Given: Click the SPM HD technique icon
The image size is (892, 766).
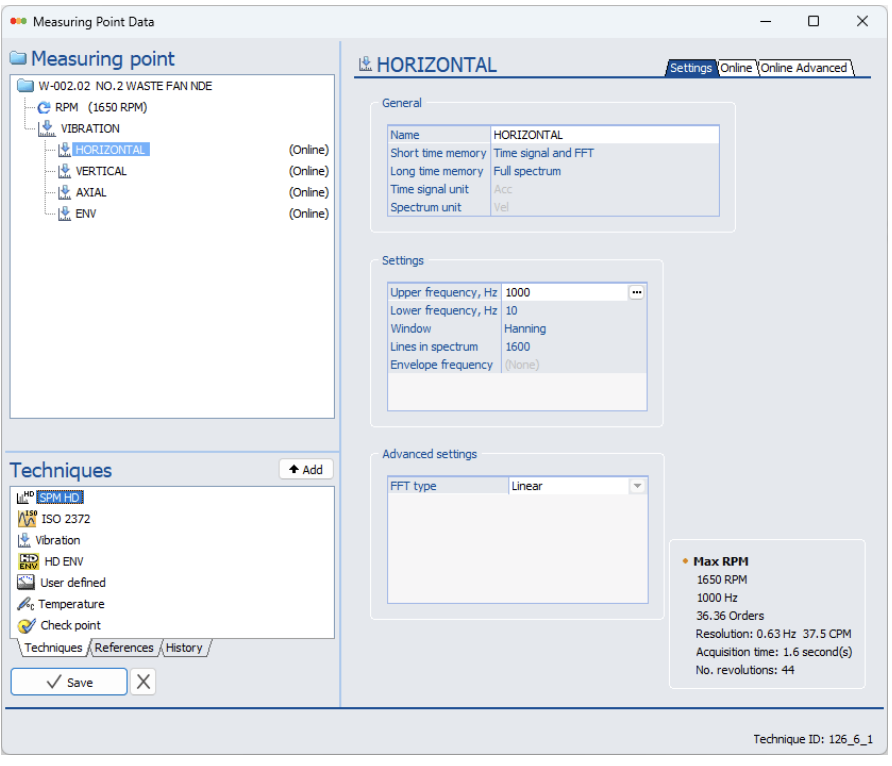Looking at the screenshot, I should pyautogui.click(x=26, y=497).
